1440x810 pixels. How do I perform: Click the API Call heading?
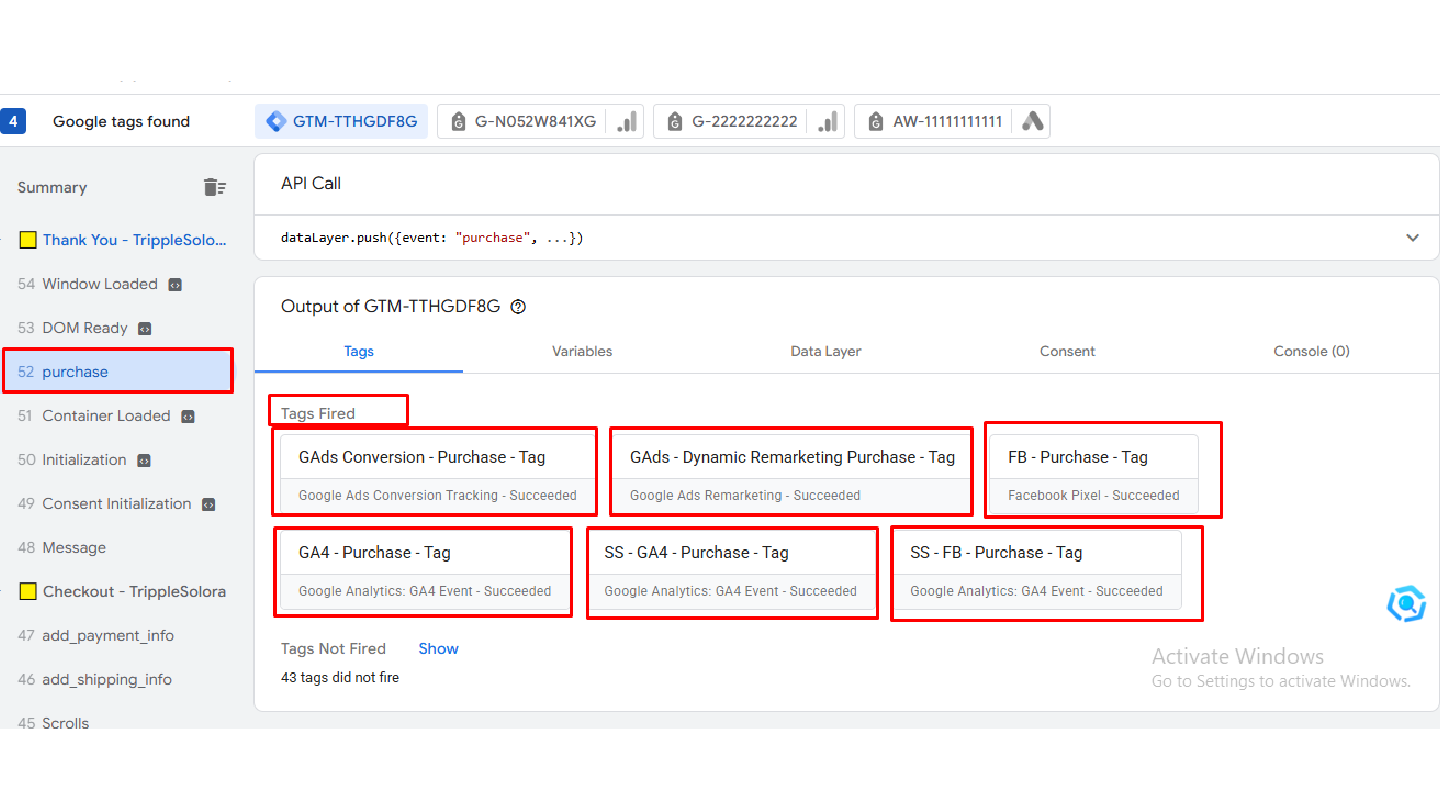(311, 183)
